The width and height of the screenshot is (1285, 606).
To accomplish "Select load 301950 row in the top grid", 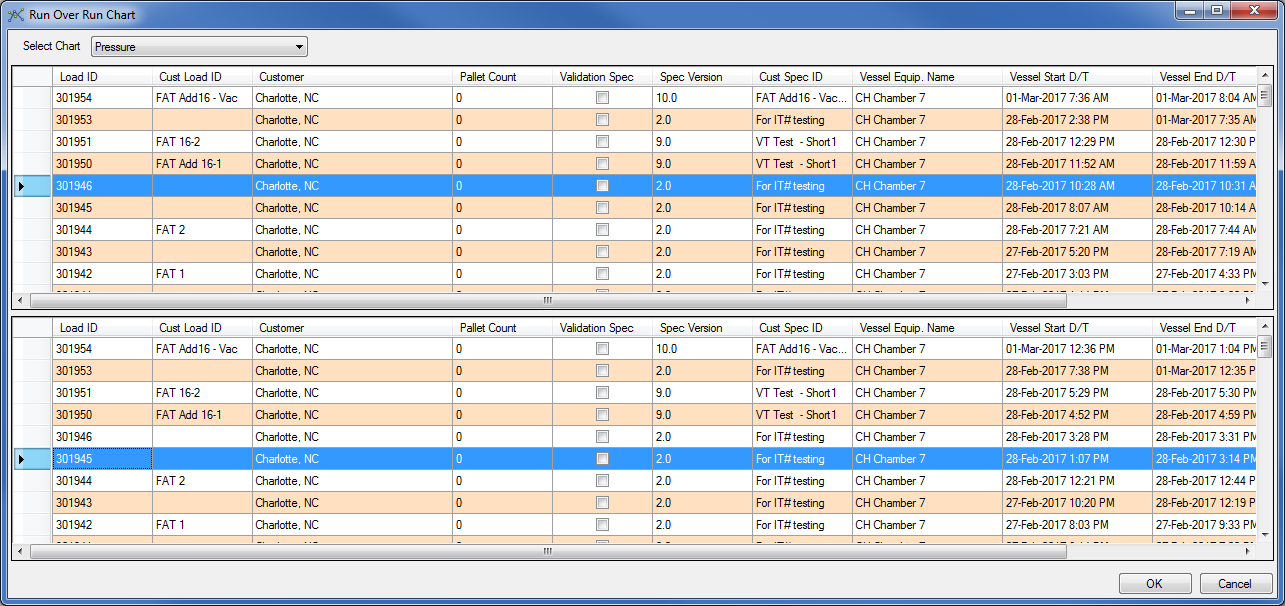I will point(101,164).
